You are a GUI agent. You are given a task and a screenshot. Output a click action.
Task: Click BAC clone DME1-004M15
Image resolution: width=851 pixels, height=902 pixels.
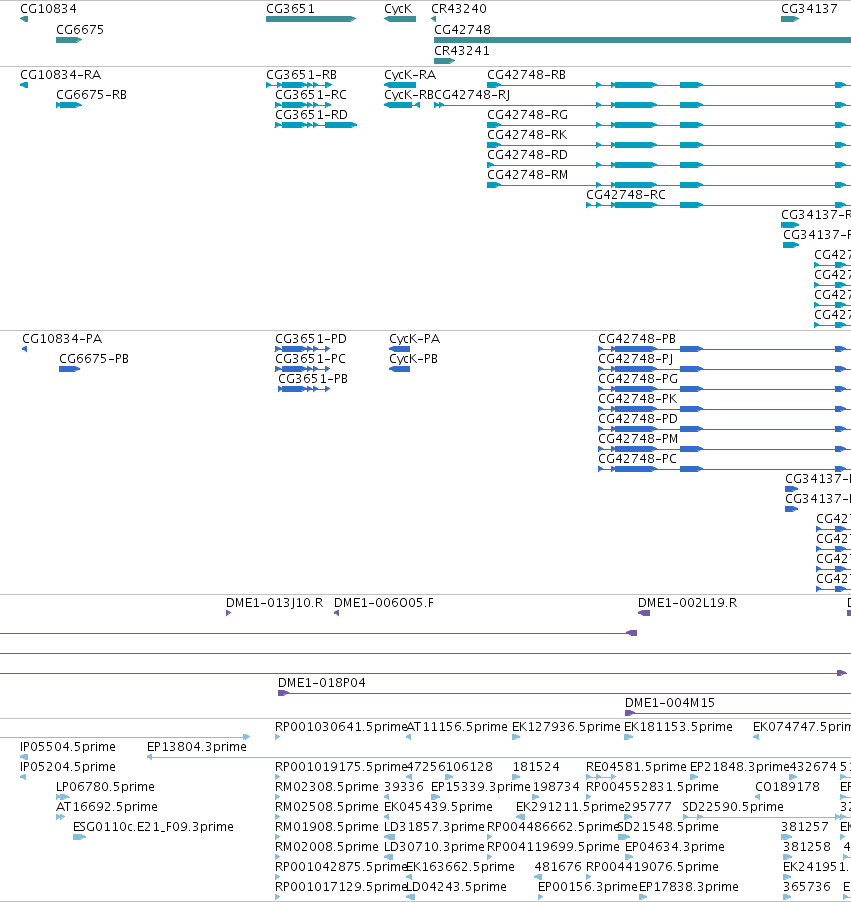(670, 702)
